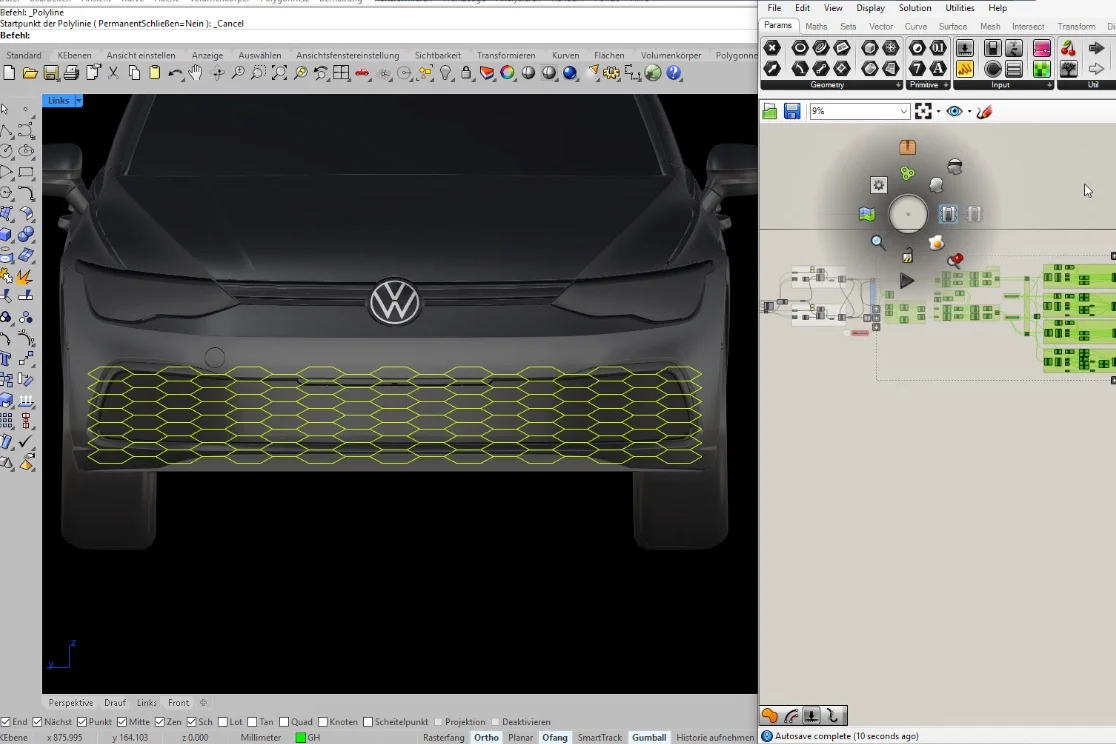The height and width of the screenshot is (744, 1116).
Task: Click the red sketch pen icon
Action: (984, 111)
